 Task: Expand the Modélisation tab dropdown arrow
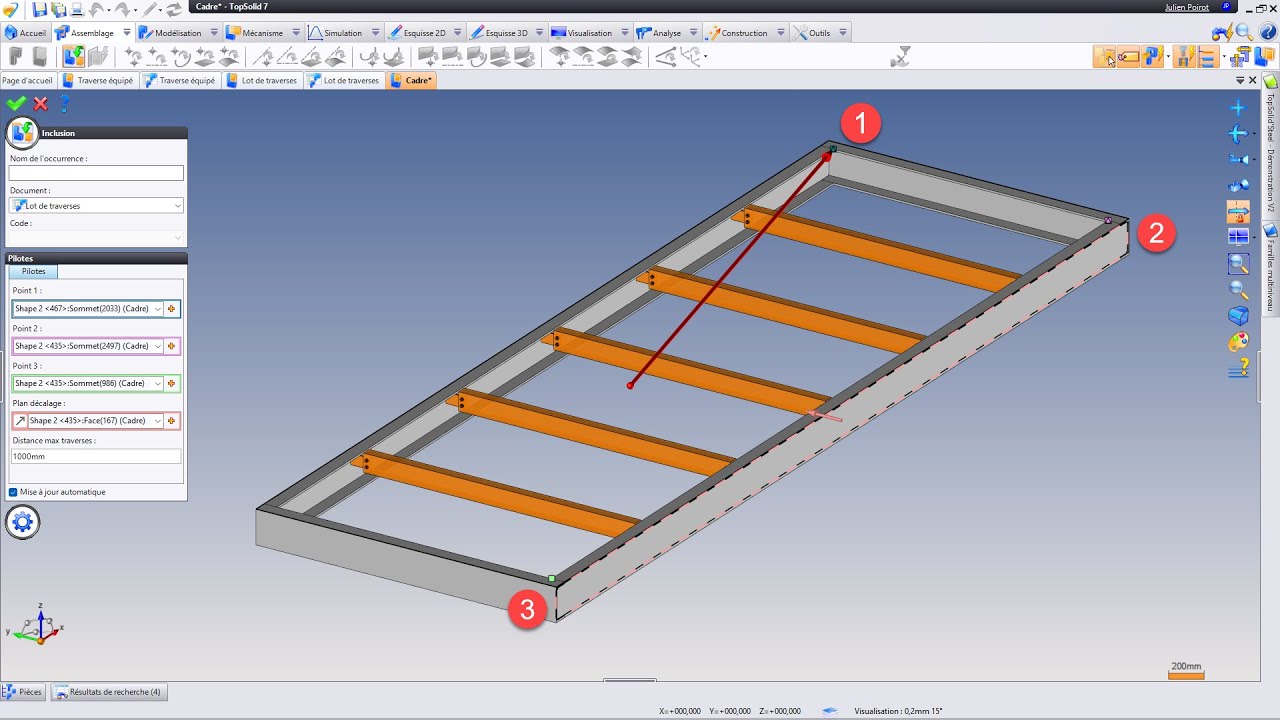click(214, 32)
